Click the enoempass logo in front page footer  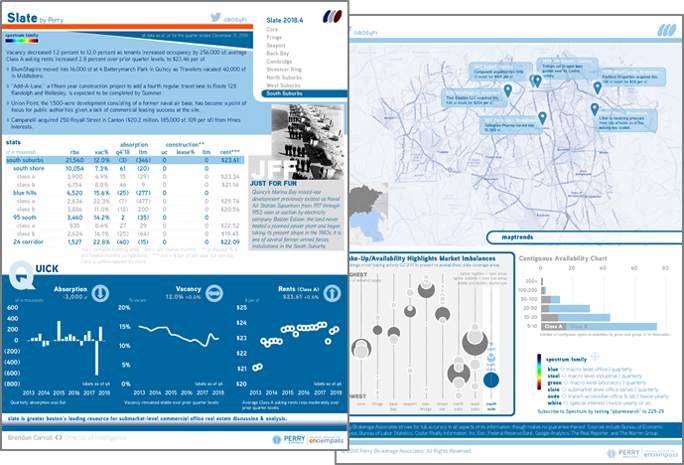click(326, 440)
